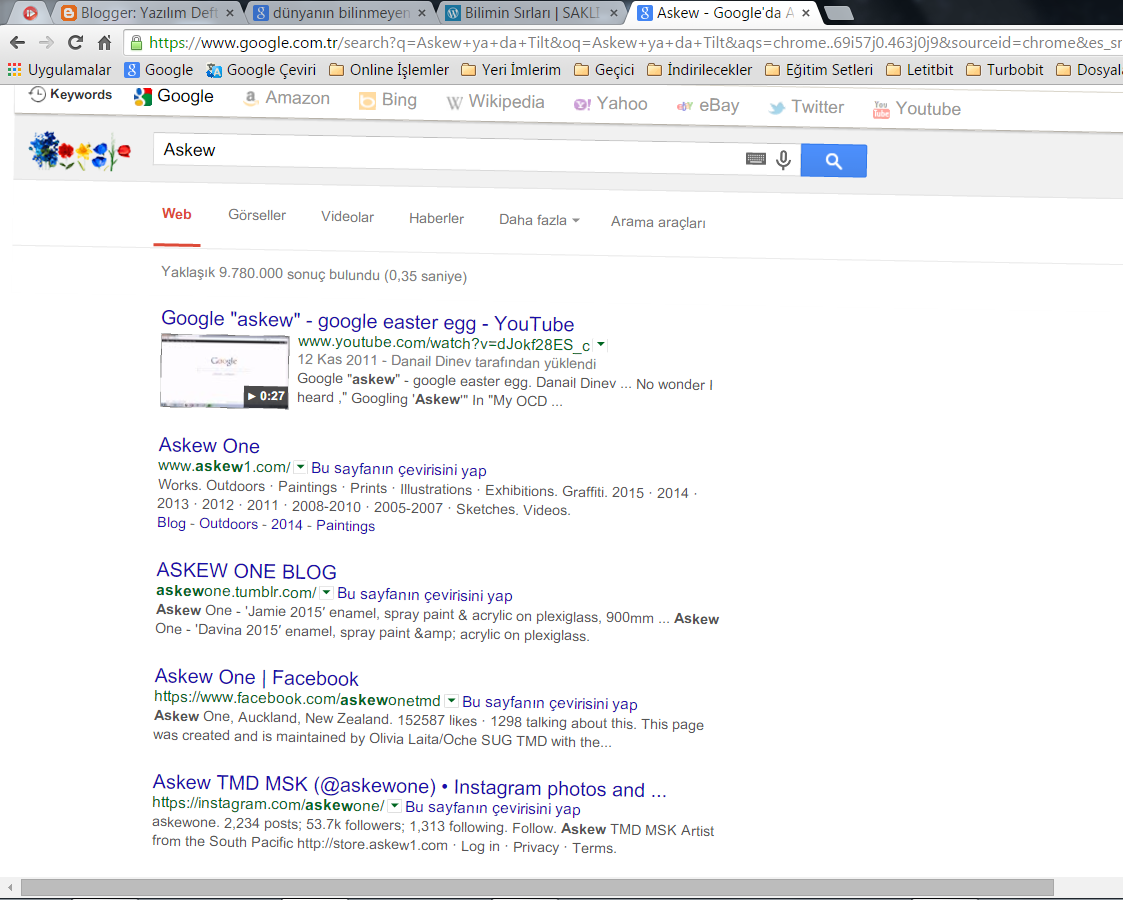
Task: Open a new browser tab button
Action: point(839,13)
